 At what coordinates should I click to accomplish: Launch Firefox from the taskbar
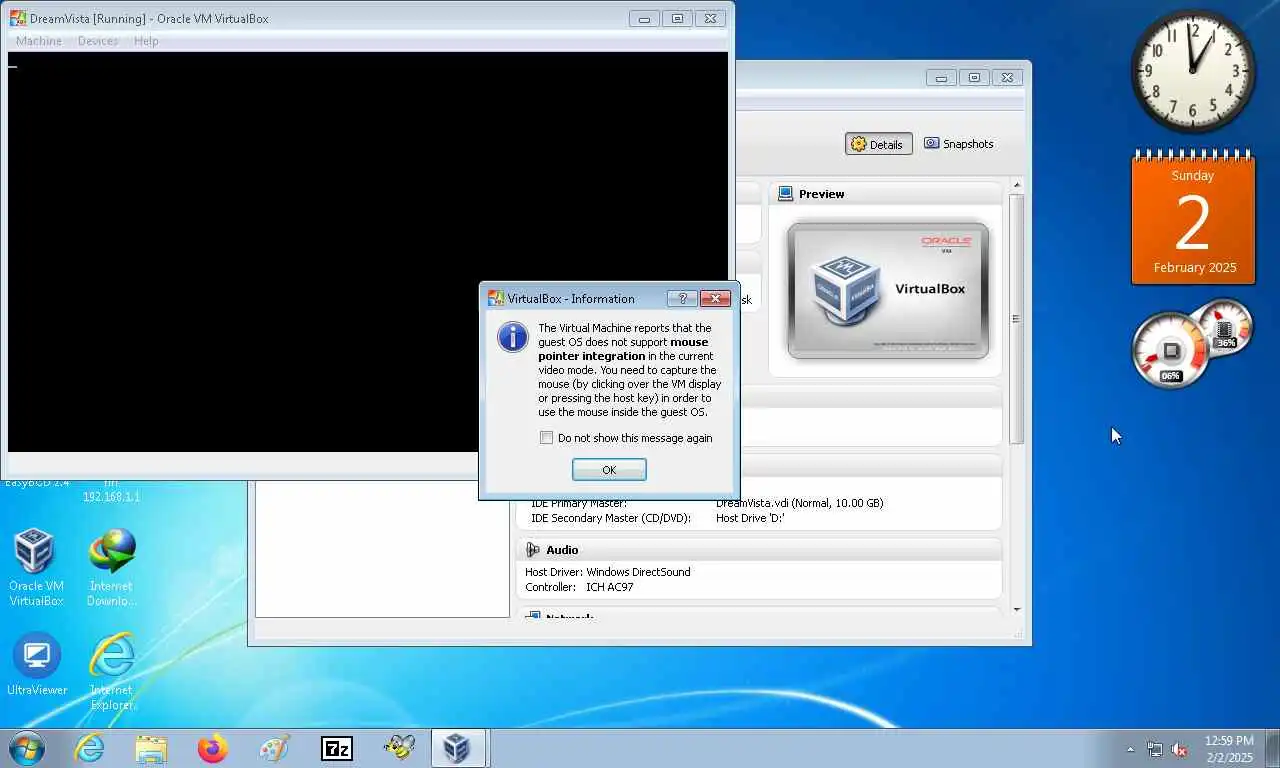[x=212, y=748]
